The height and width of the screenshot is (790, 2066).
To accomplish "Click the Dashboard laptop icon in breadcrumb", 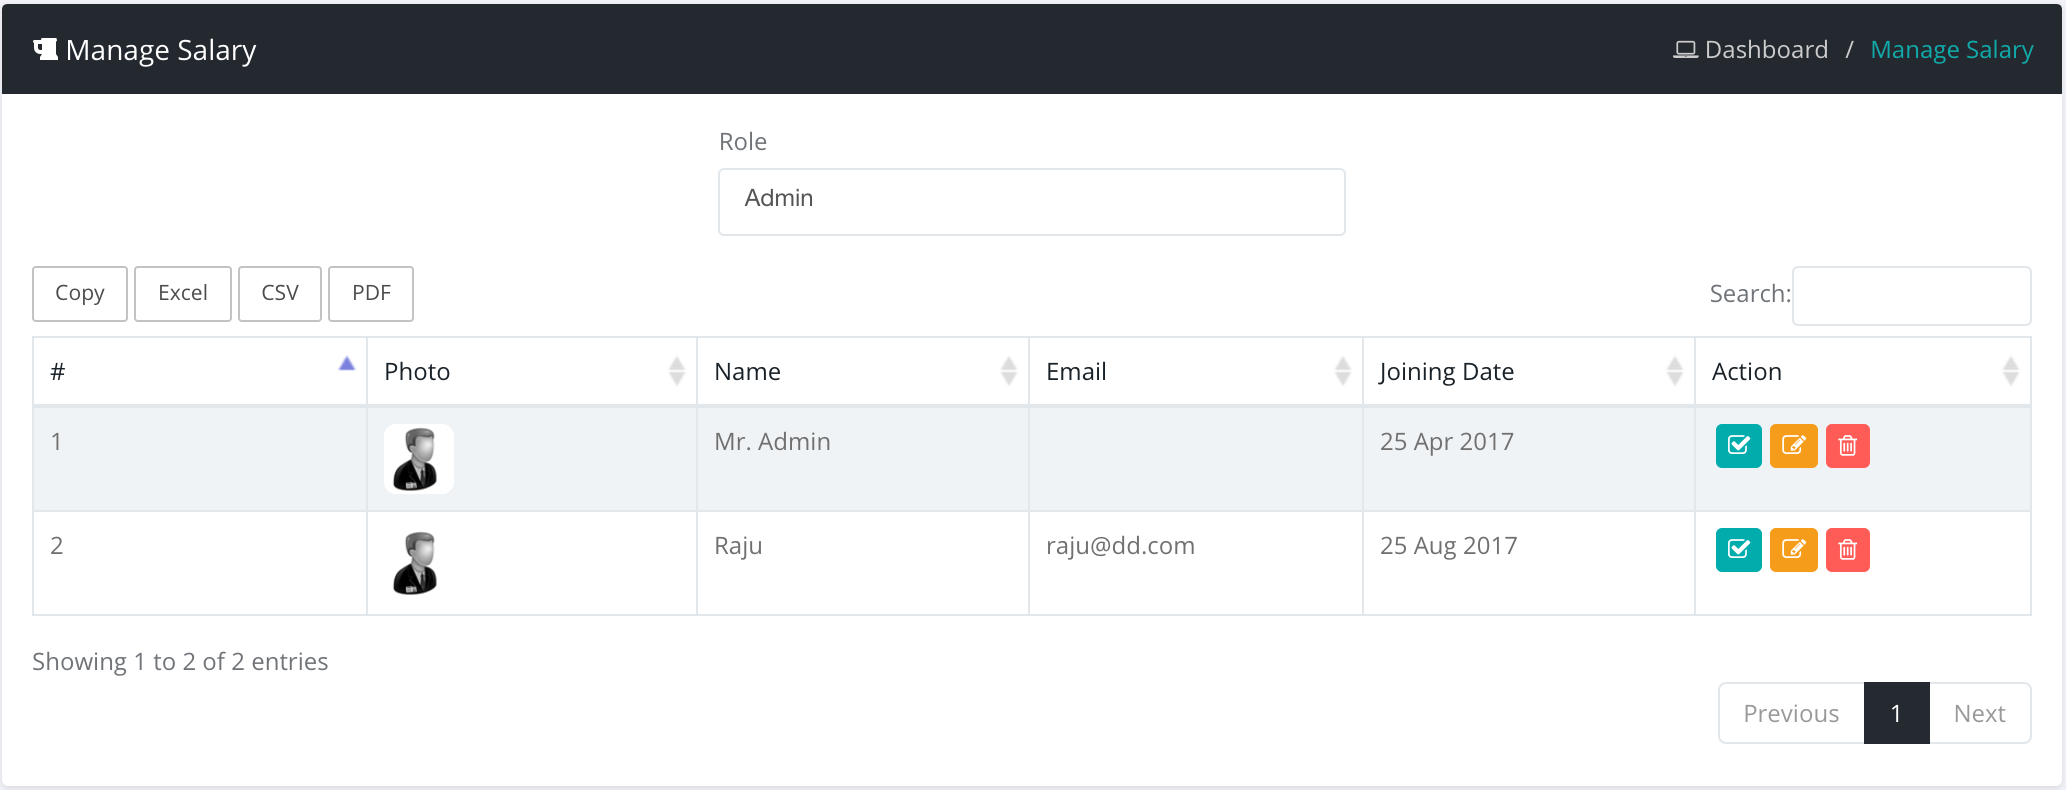I will tap(1685, 50).
